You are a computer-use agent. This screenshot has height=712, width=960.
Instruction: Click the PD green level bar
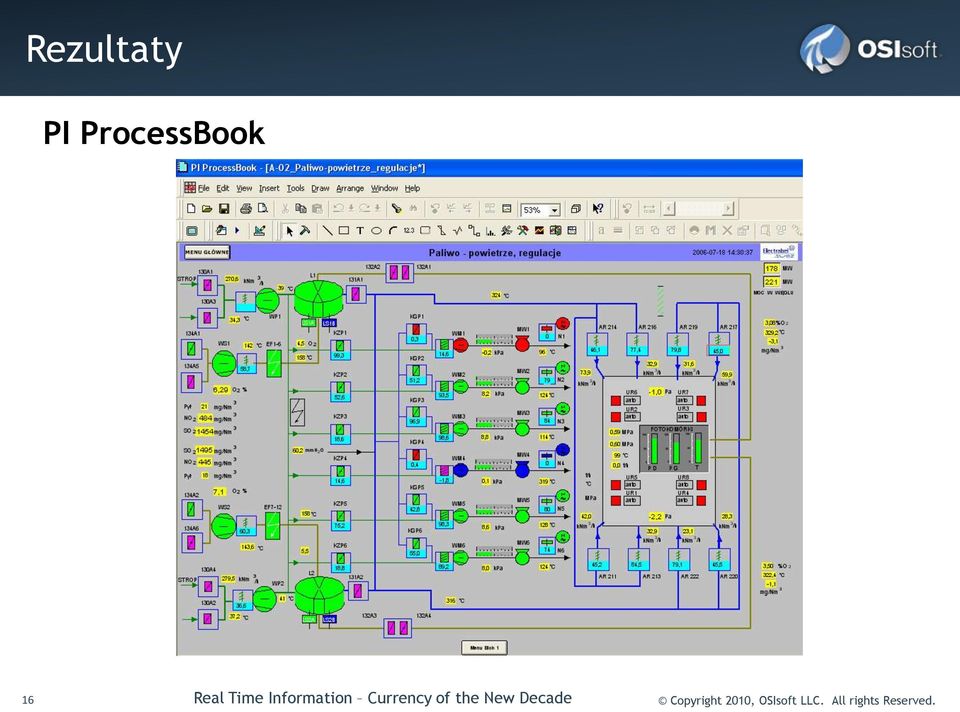(x=654, y=449)
